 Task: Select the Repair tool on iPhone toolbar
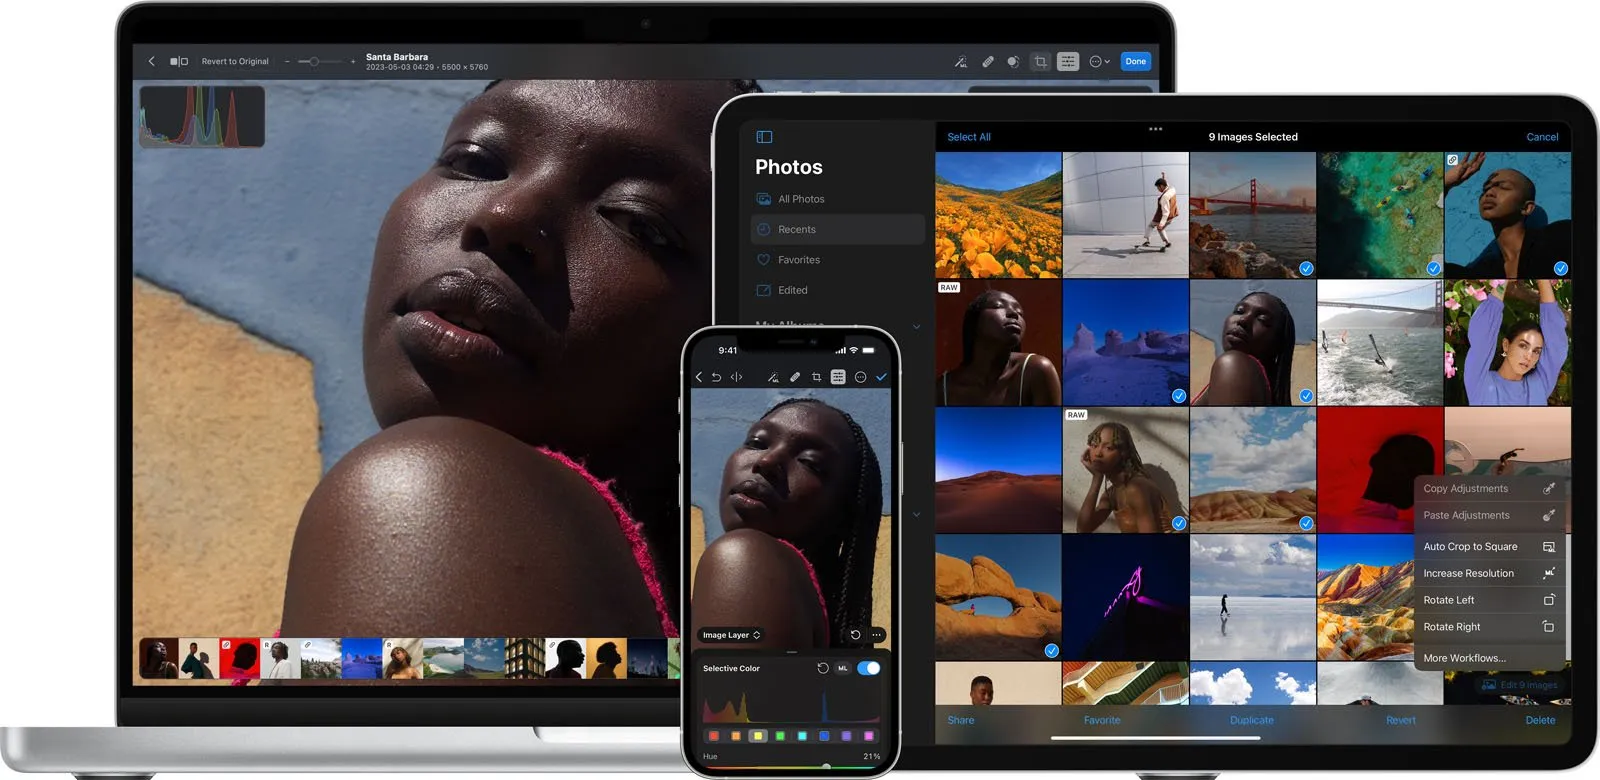pyautogui.click(x=795, y=377)
